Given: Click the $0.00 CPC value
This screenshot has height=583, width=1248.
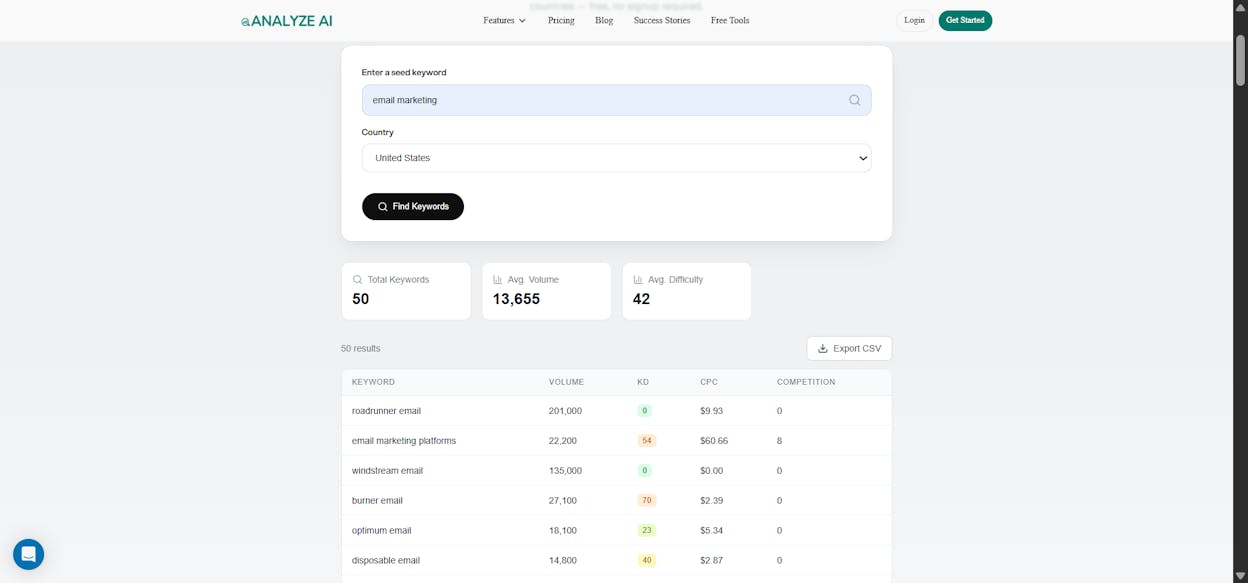Looking at the screenshot, I should click(711, 471).
